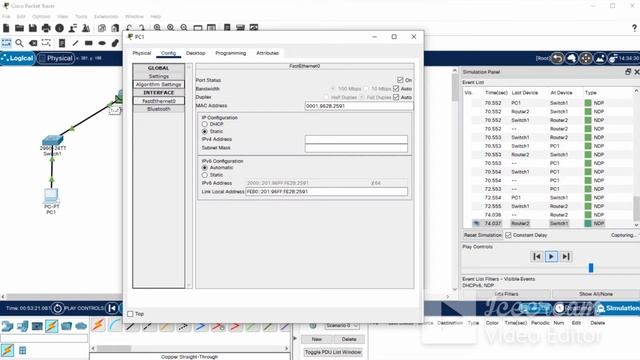Switch to the Physical workspace view
The image size is (640, 360).
(56, 58)
